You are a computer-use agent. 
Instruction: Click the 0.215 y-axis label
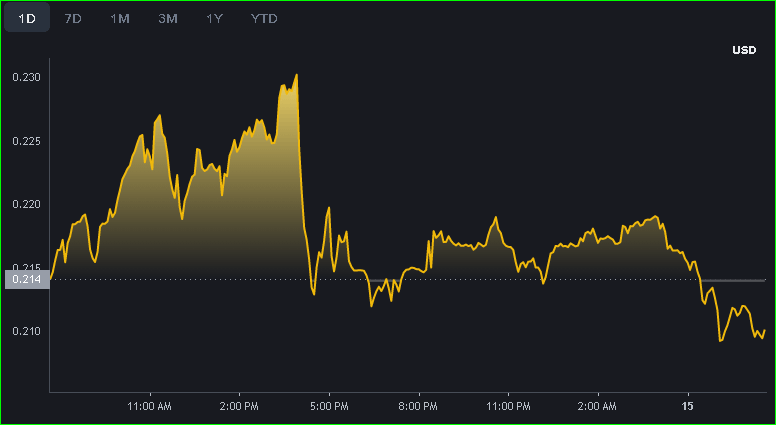click(29, 268)
